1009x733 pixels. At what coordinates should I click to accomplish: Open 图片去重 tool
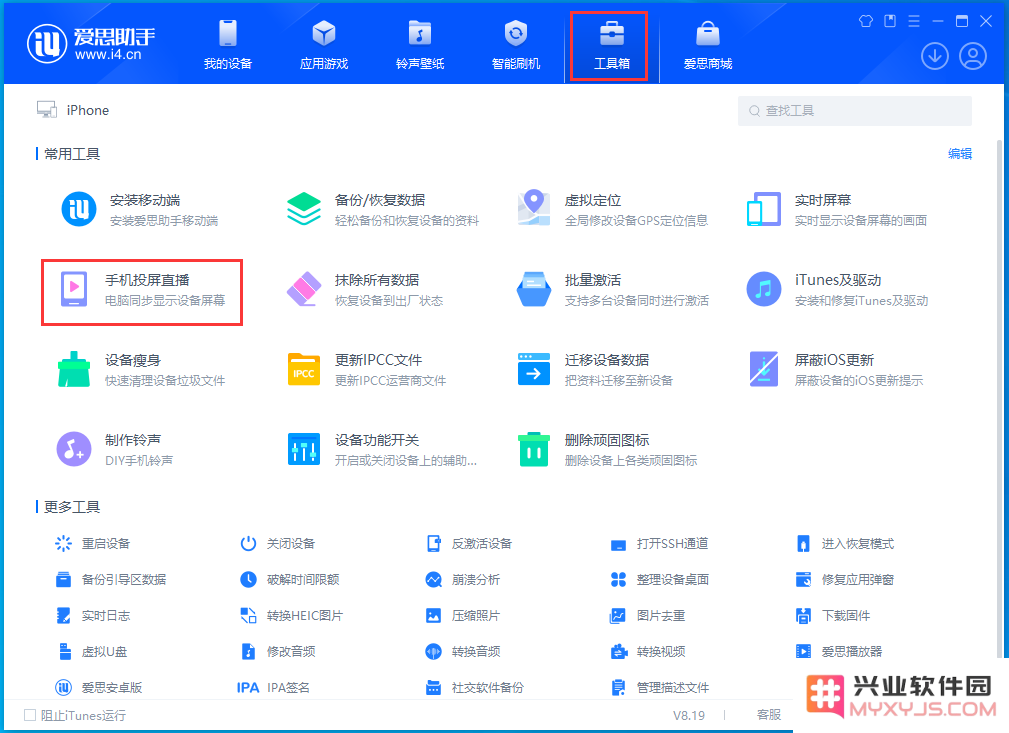pos(647,616)
